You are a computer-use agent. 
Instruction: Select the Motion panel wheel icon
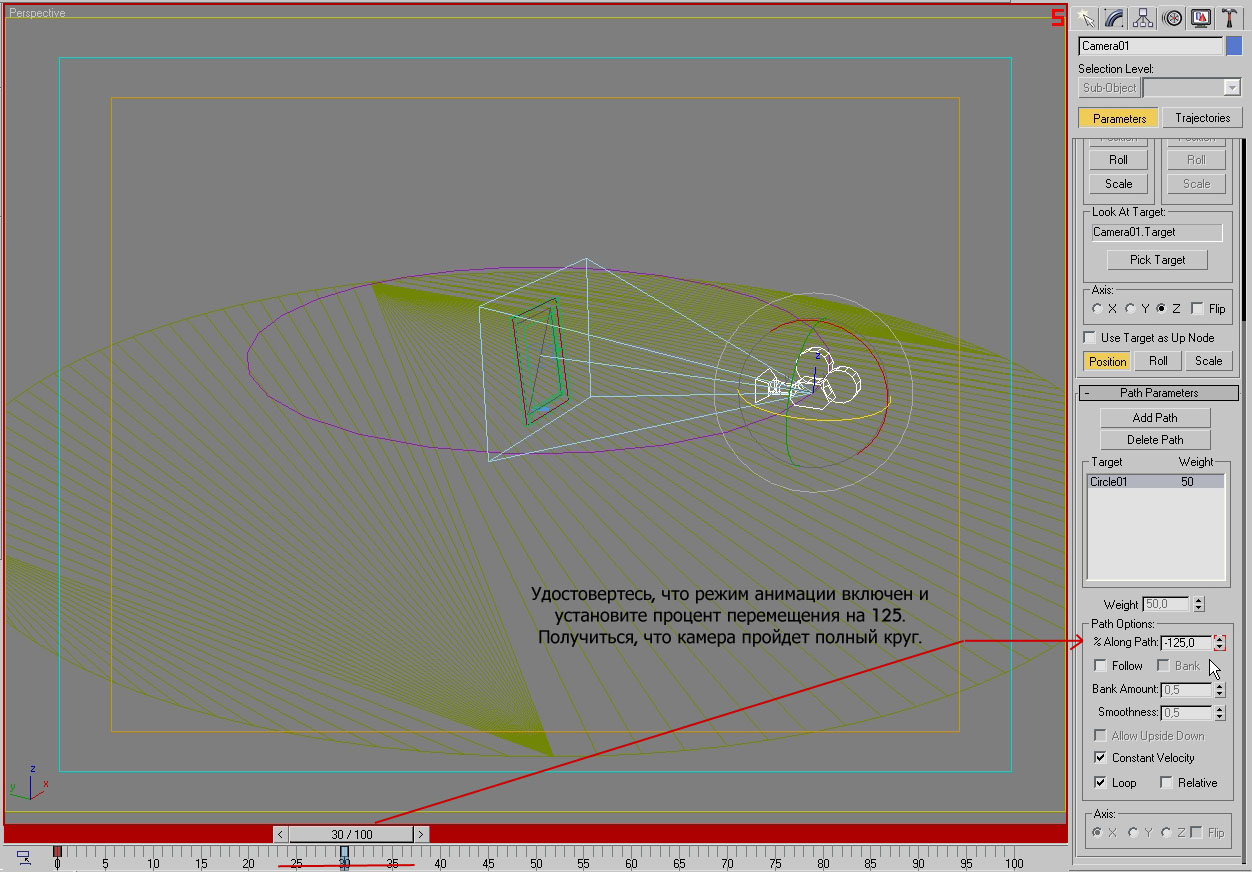[1172, 18]
